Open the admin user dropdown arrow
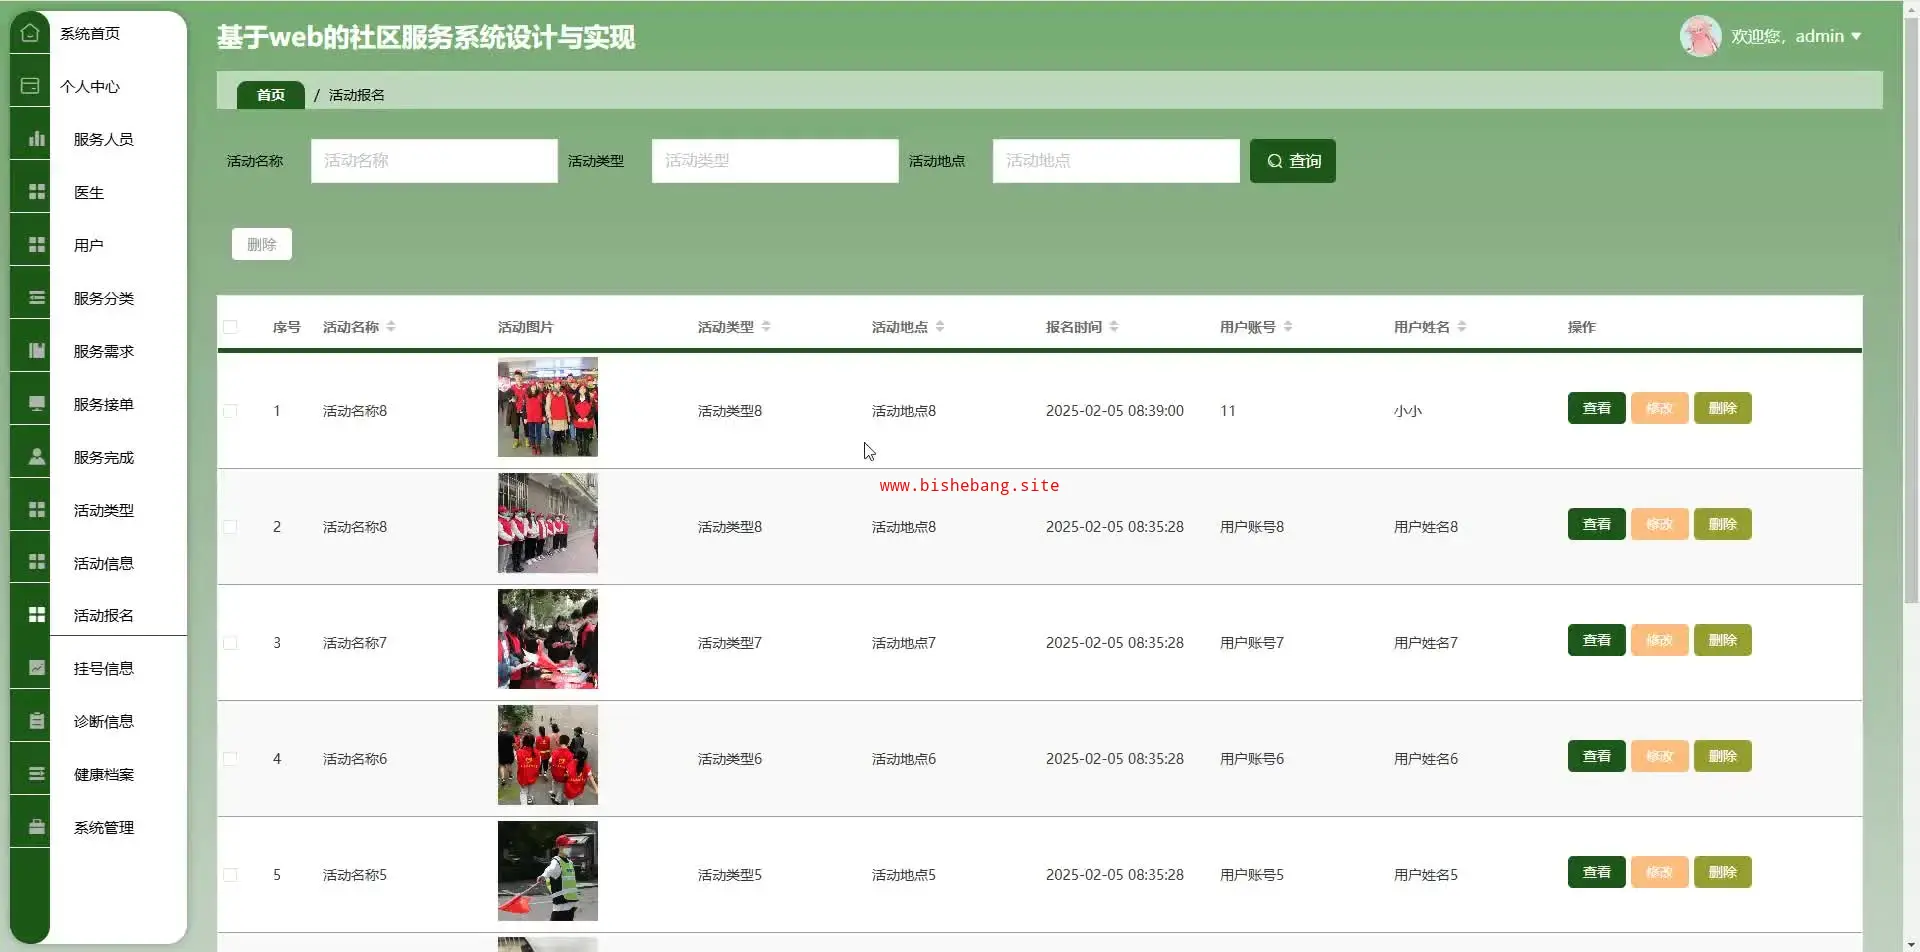The width and height of the screenshot is (1920, 952). click(x=1856, y=36)
